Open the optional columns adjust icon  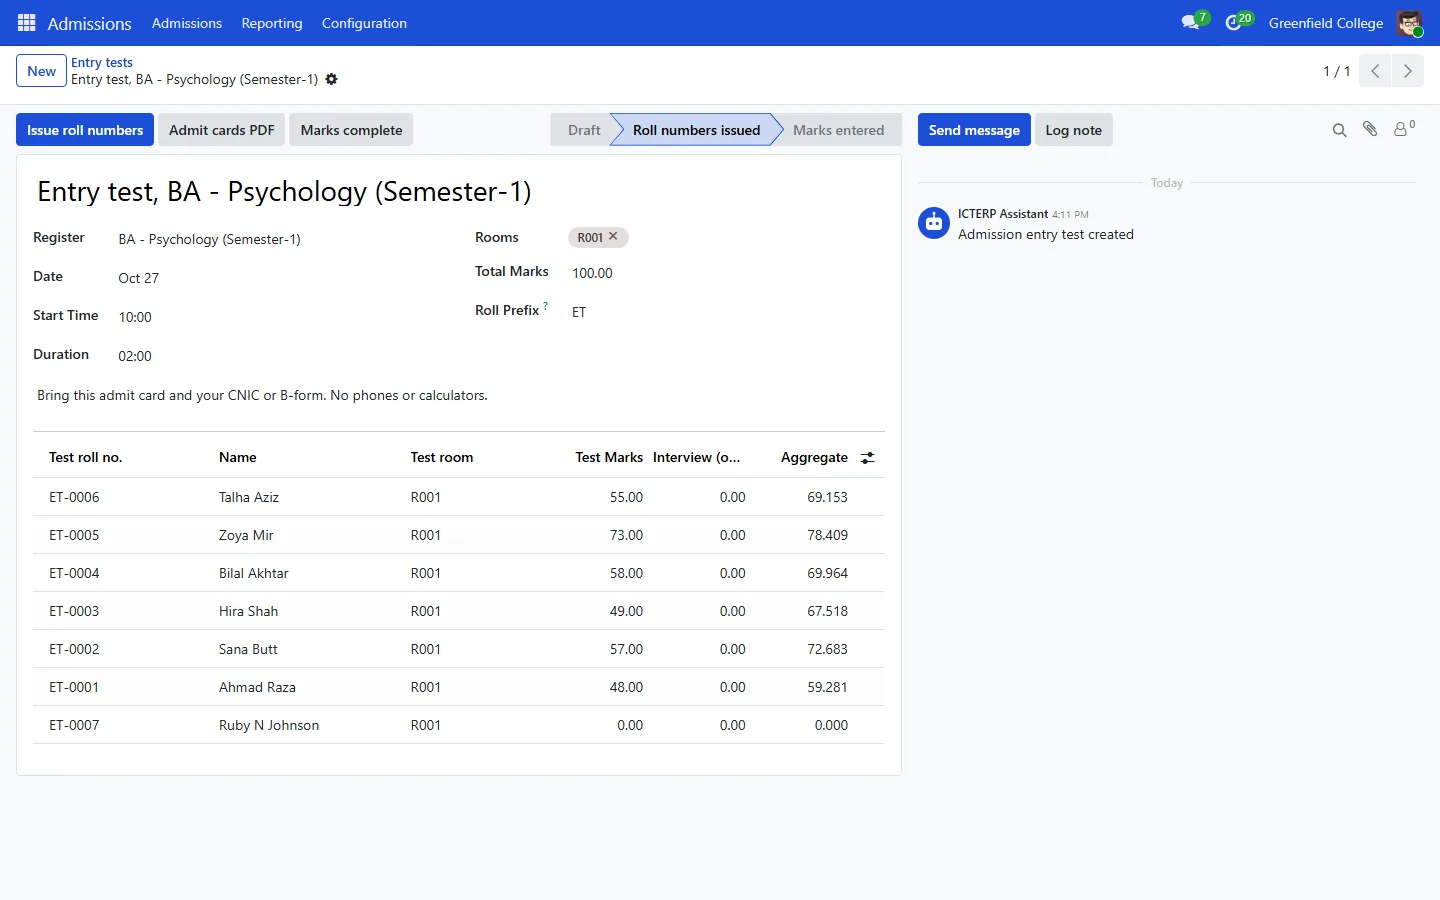(868, 458)
